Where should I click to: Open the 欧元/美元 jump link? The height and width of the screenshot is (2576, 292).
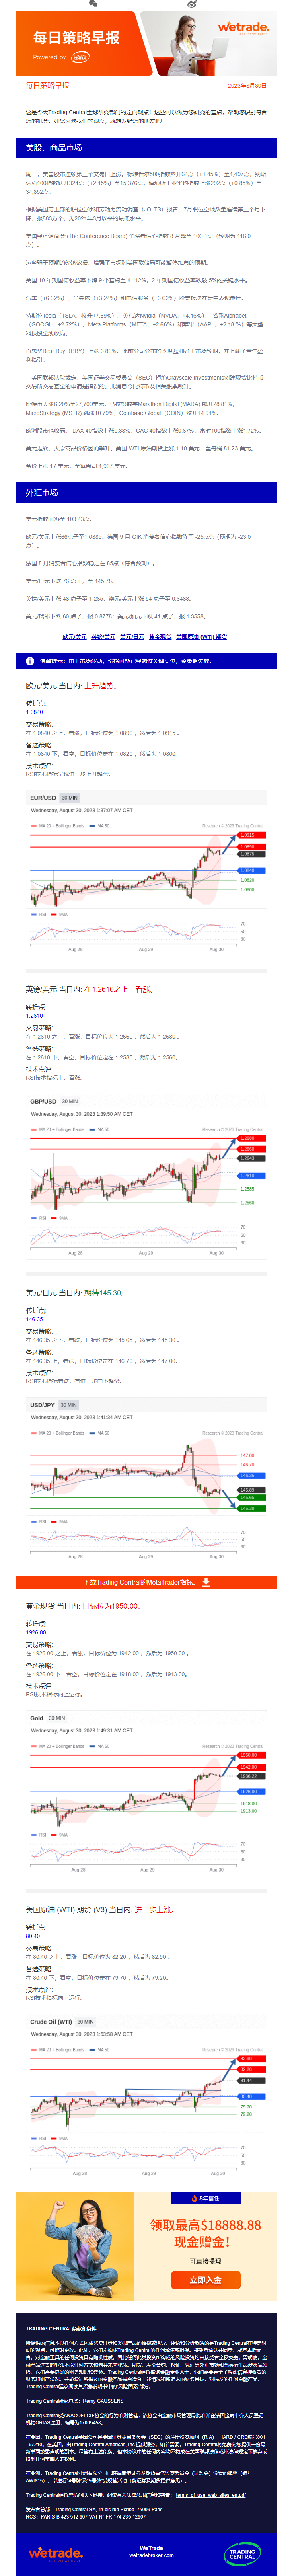click(x=74, y=637)
